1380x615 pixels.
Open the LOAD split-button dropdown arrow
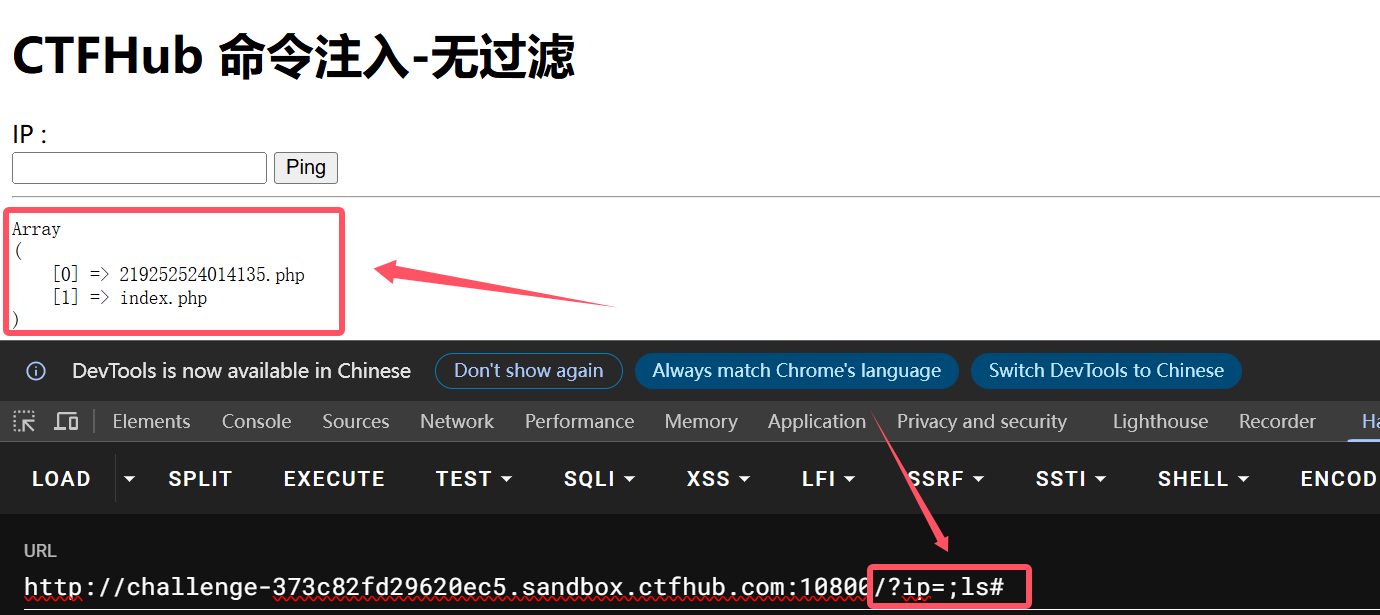[128, 478]
